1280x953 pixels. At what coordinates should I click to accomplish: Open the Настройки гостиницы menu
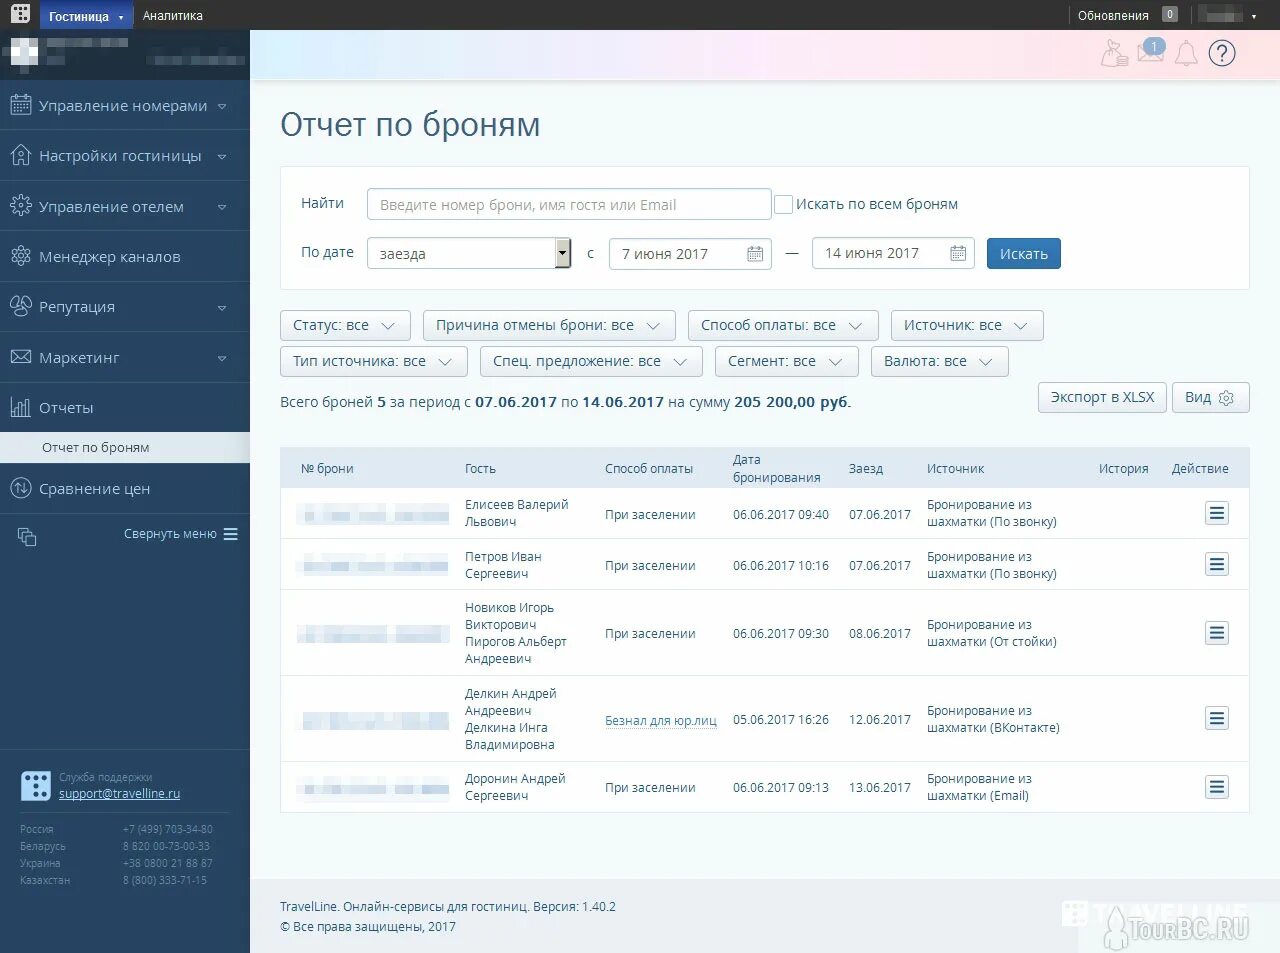point(125,155)
